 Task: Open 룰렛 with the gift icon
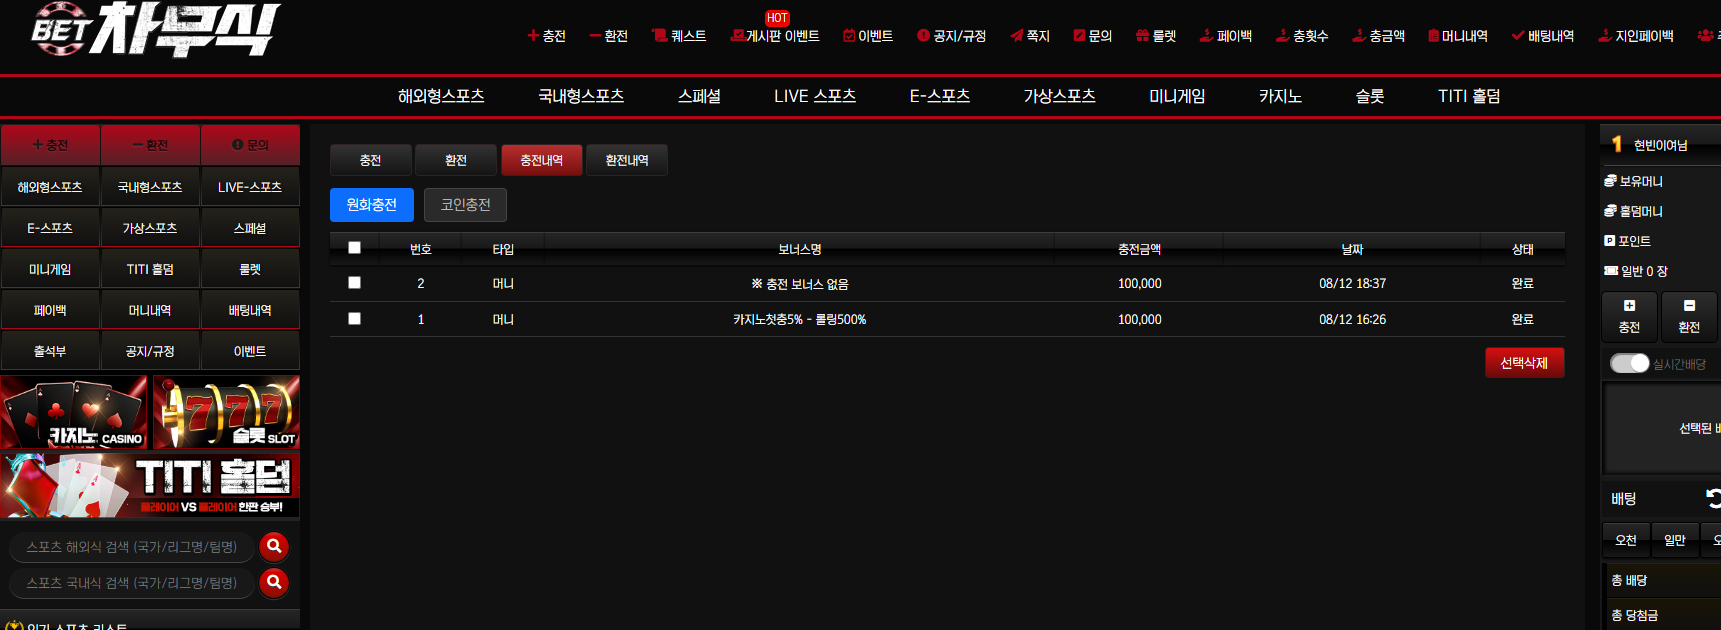(x=1156, y=36)
